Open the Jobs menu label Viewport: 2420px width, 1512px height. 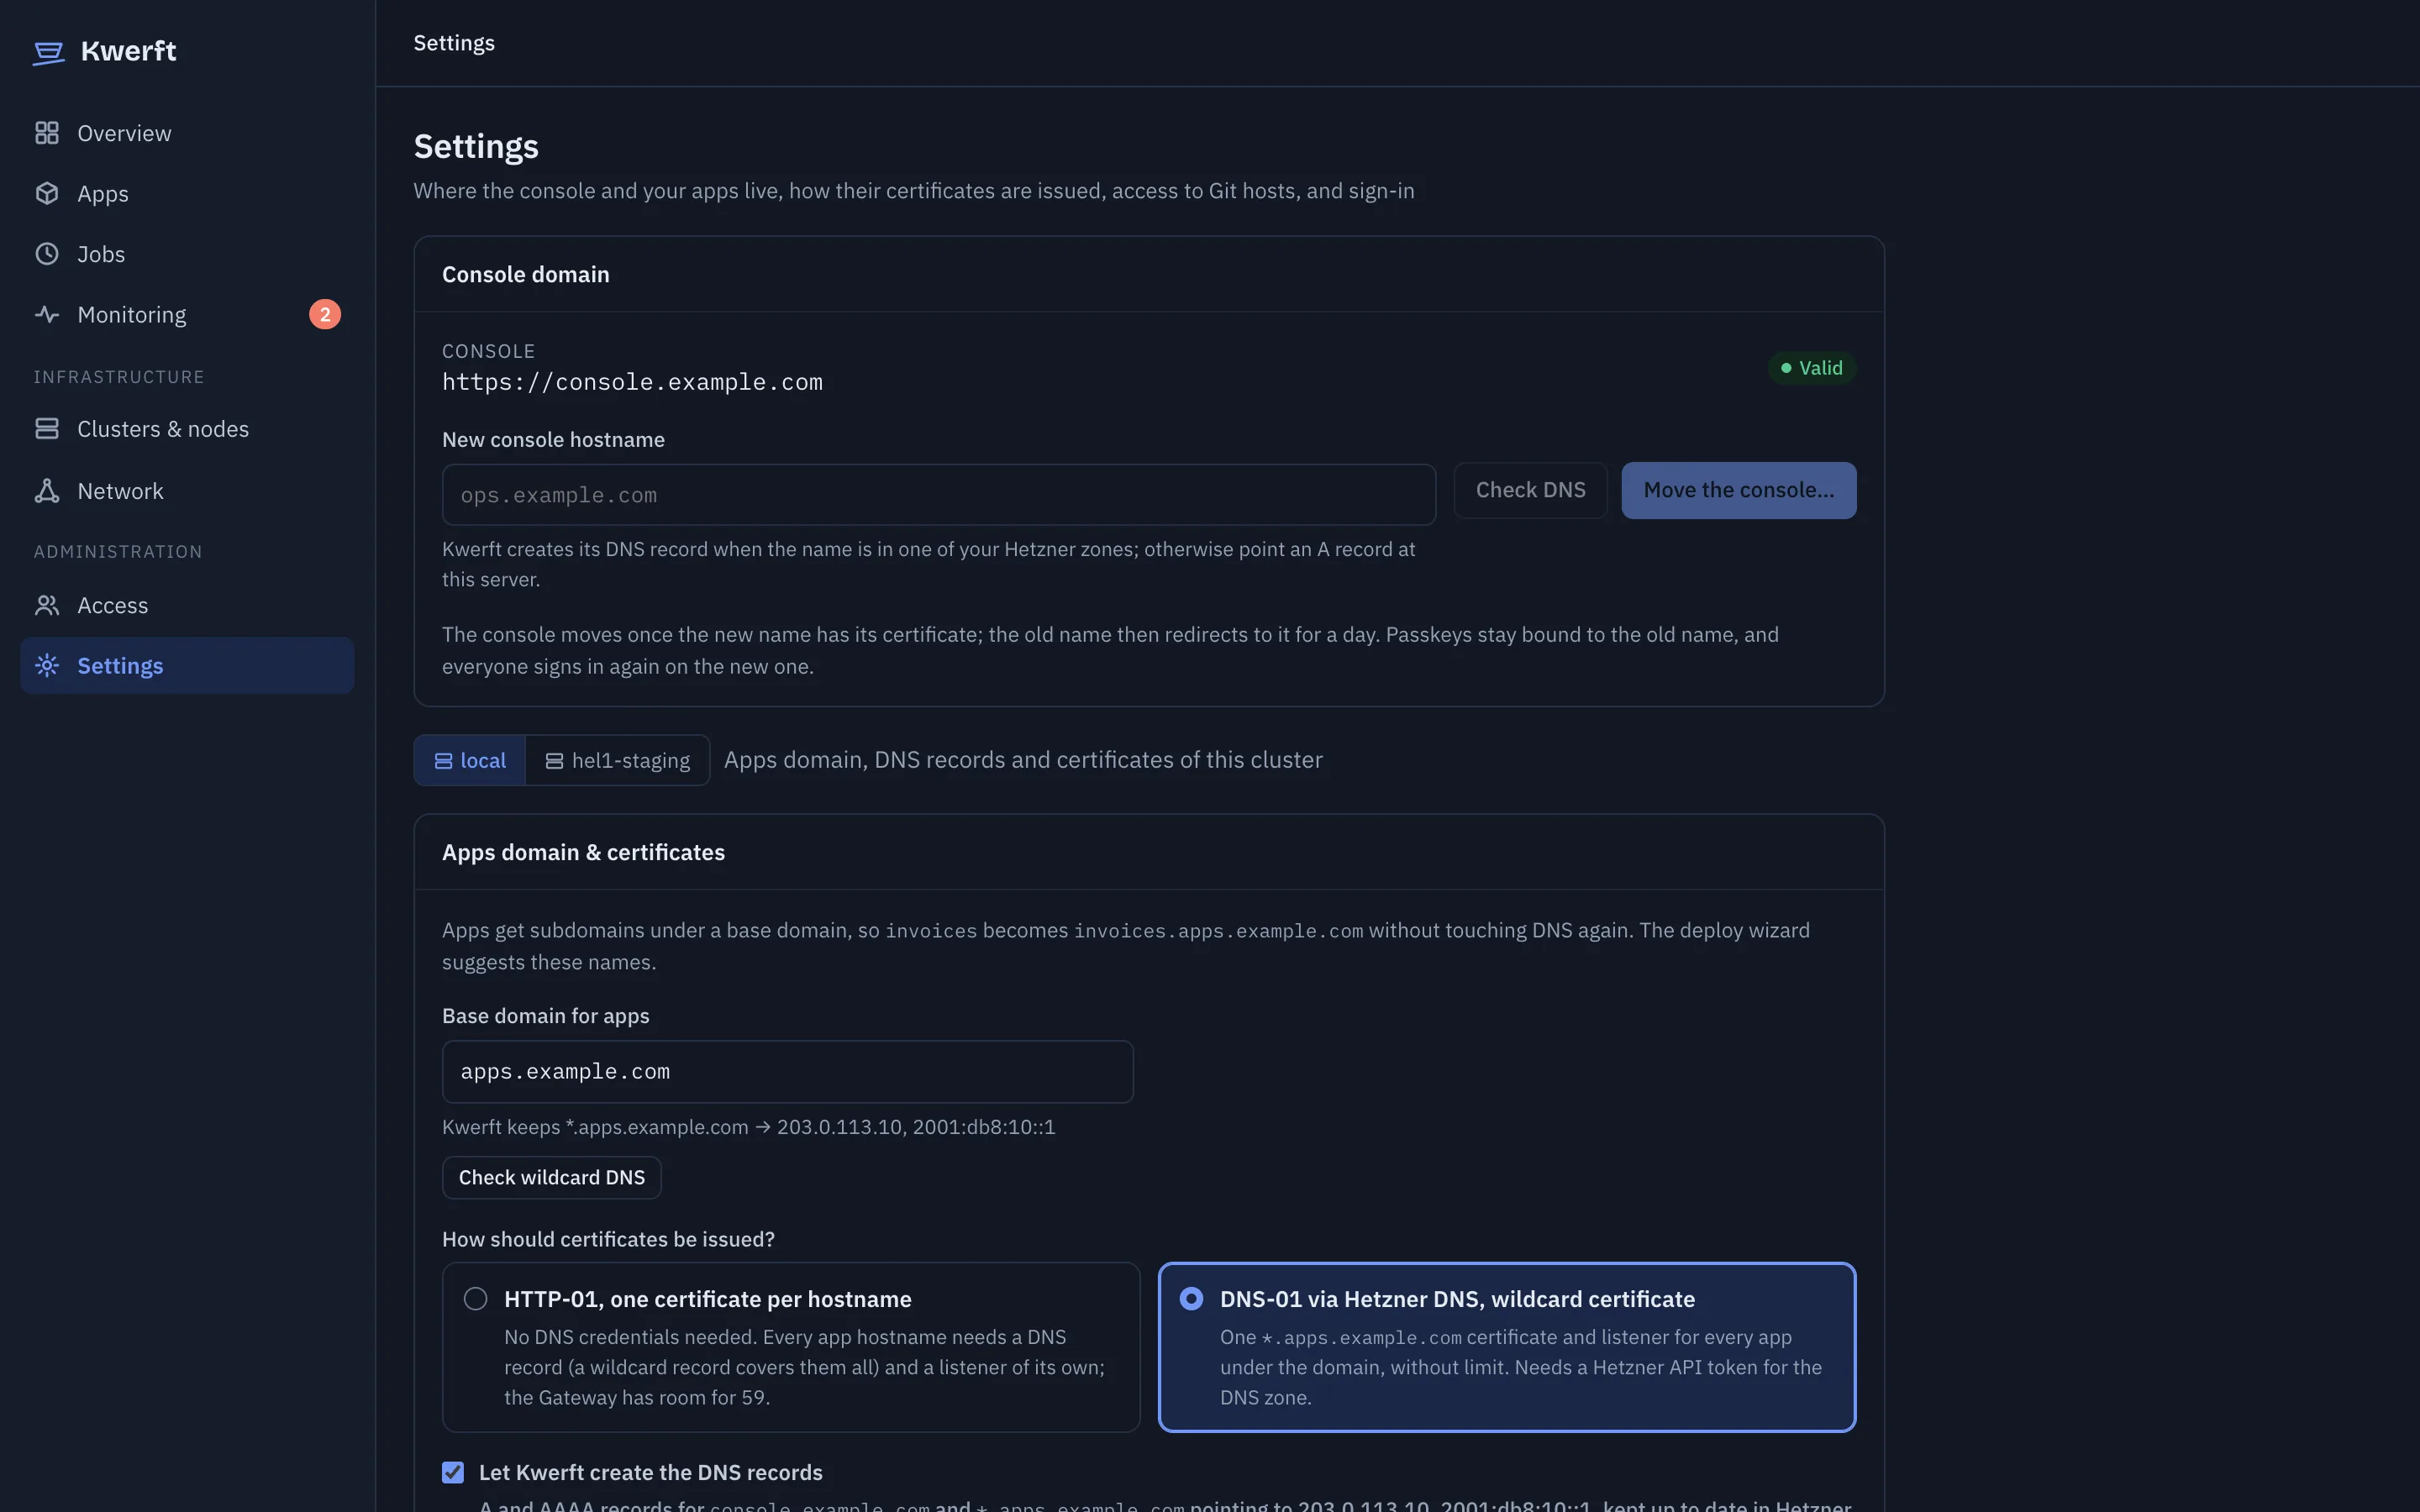(x=101, y=254)
